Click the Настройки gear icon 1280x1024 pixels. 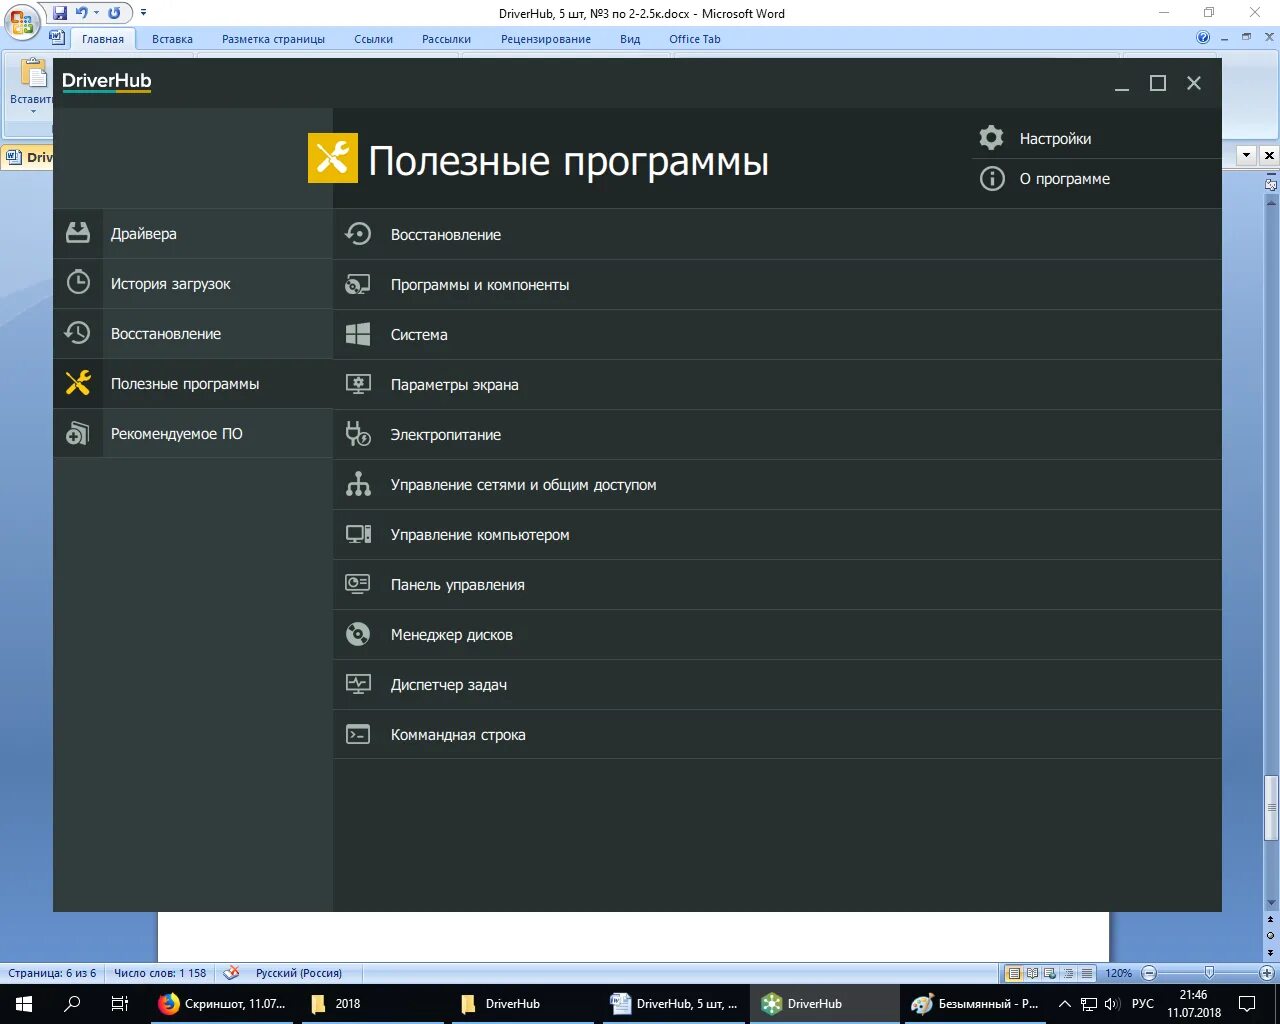(x=991, y=138)
